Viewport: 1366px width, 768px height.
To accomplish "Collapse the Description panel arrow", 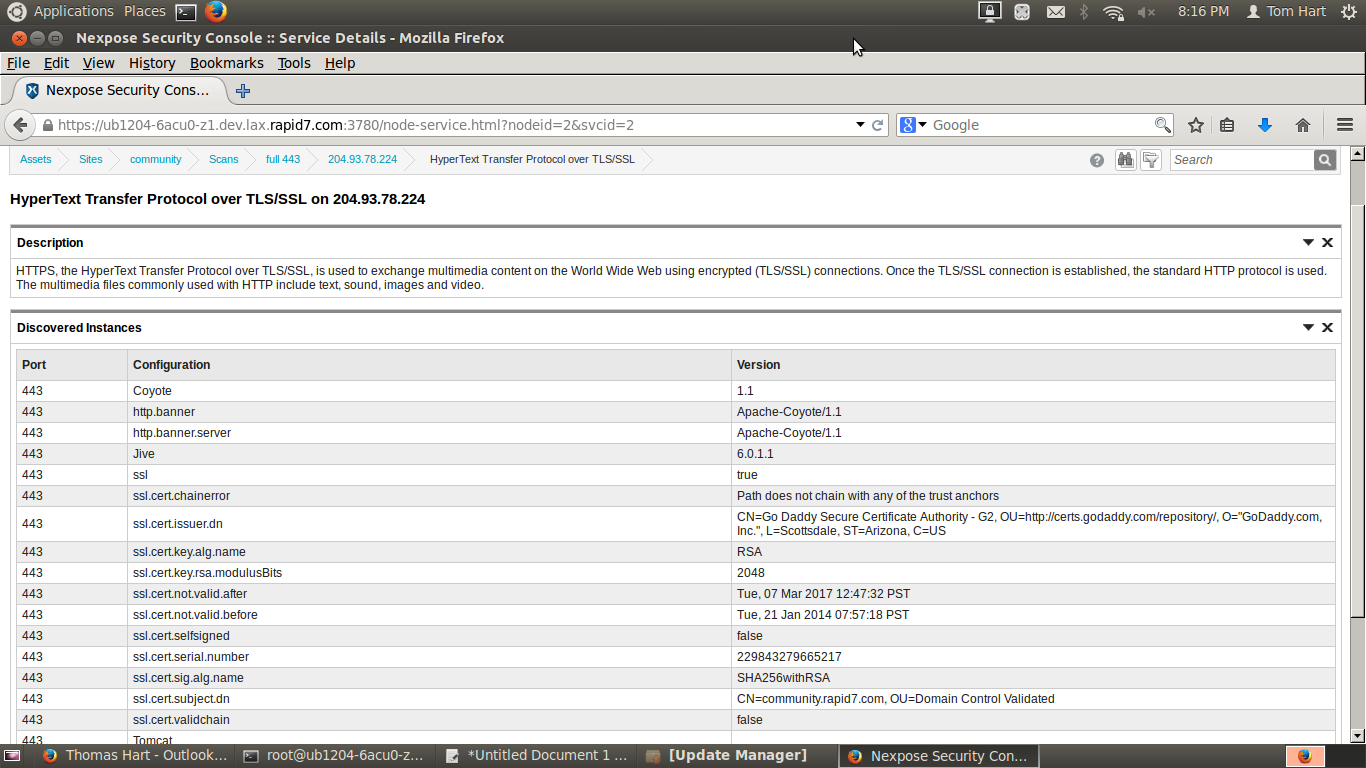I will tap(1308, 243).
